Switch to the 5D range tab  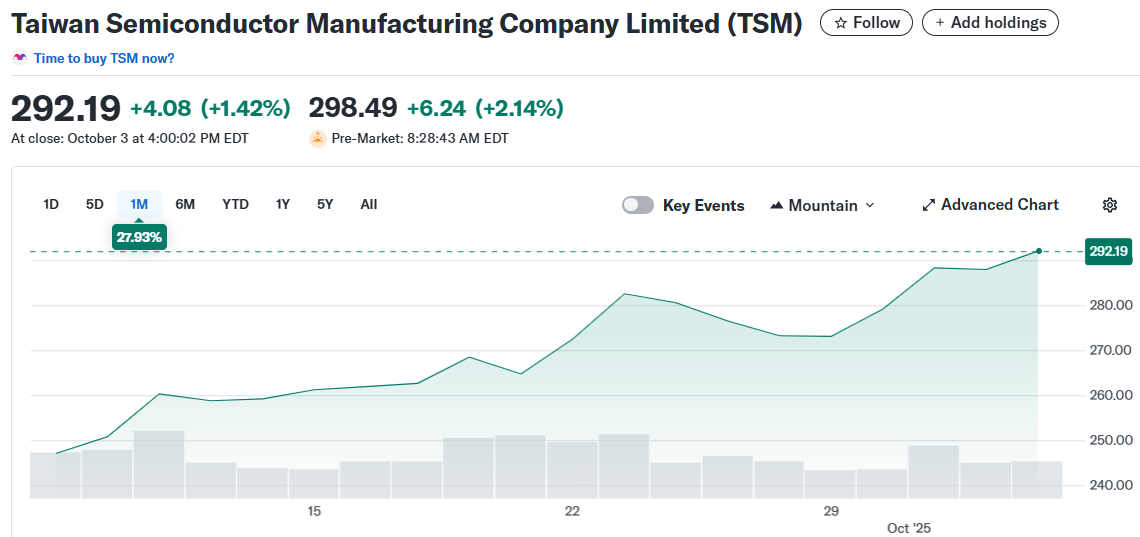pos(95,204)
